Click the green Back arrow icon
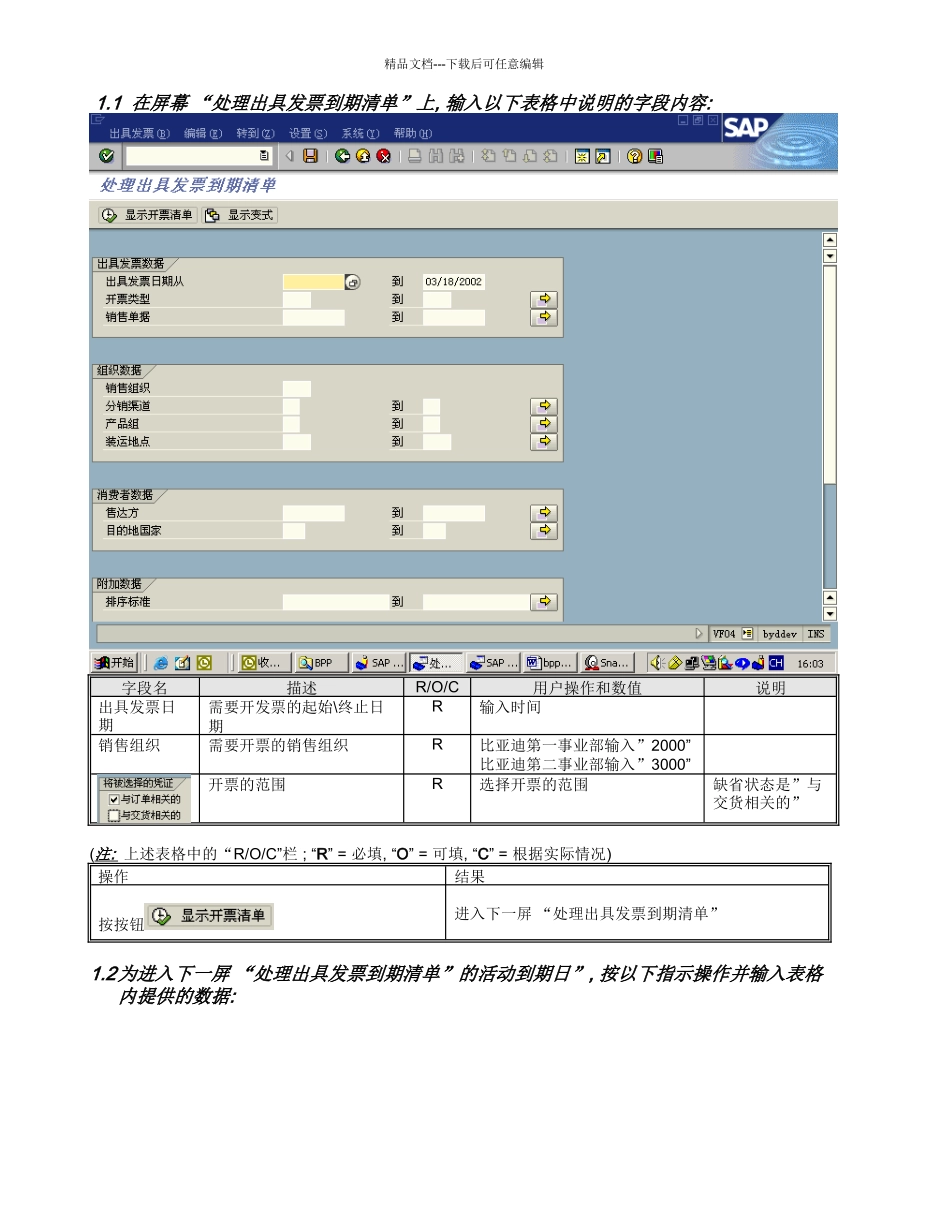The image size is (950, 1230). 342,156
